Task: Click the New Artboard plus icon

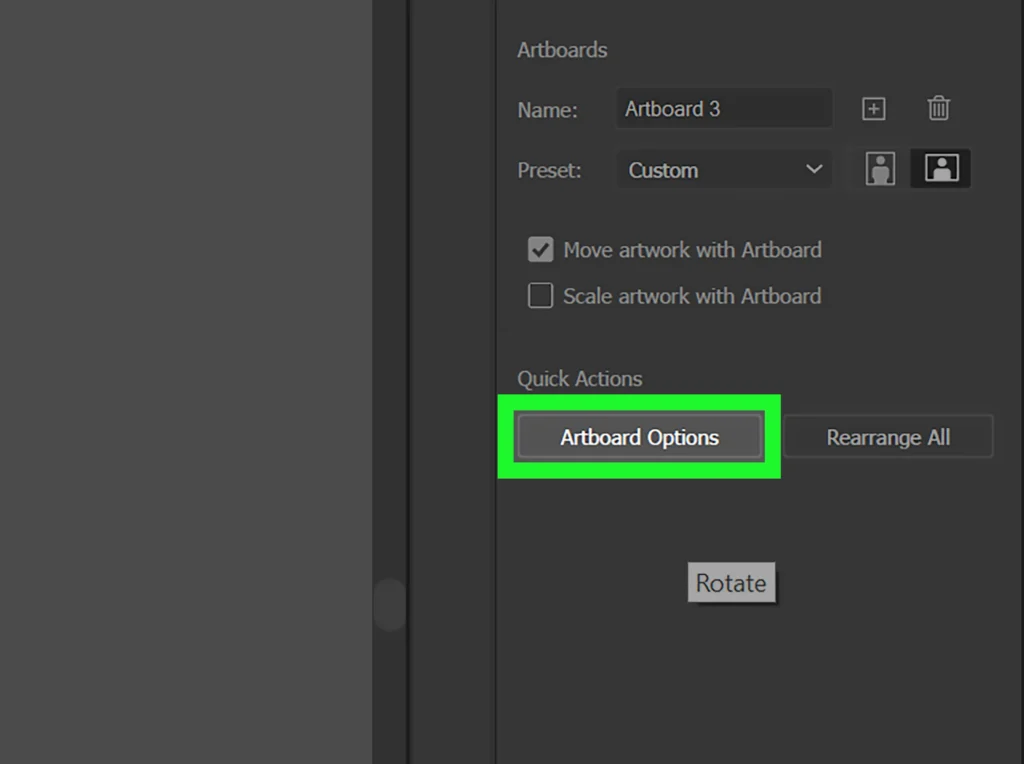Action: pos(873,109)
